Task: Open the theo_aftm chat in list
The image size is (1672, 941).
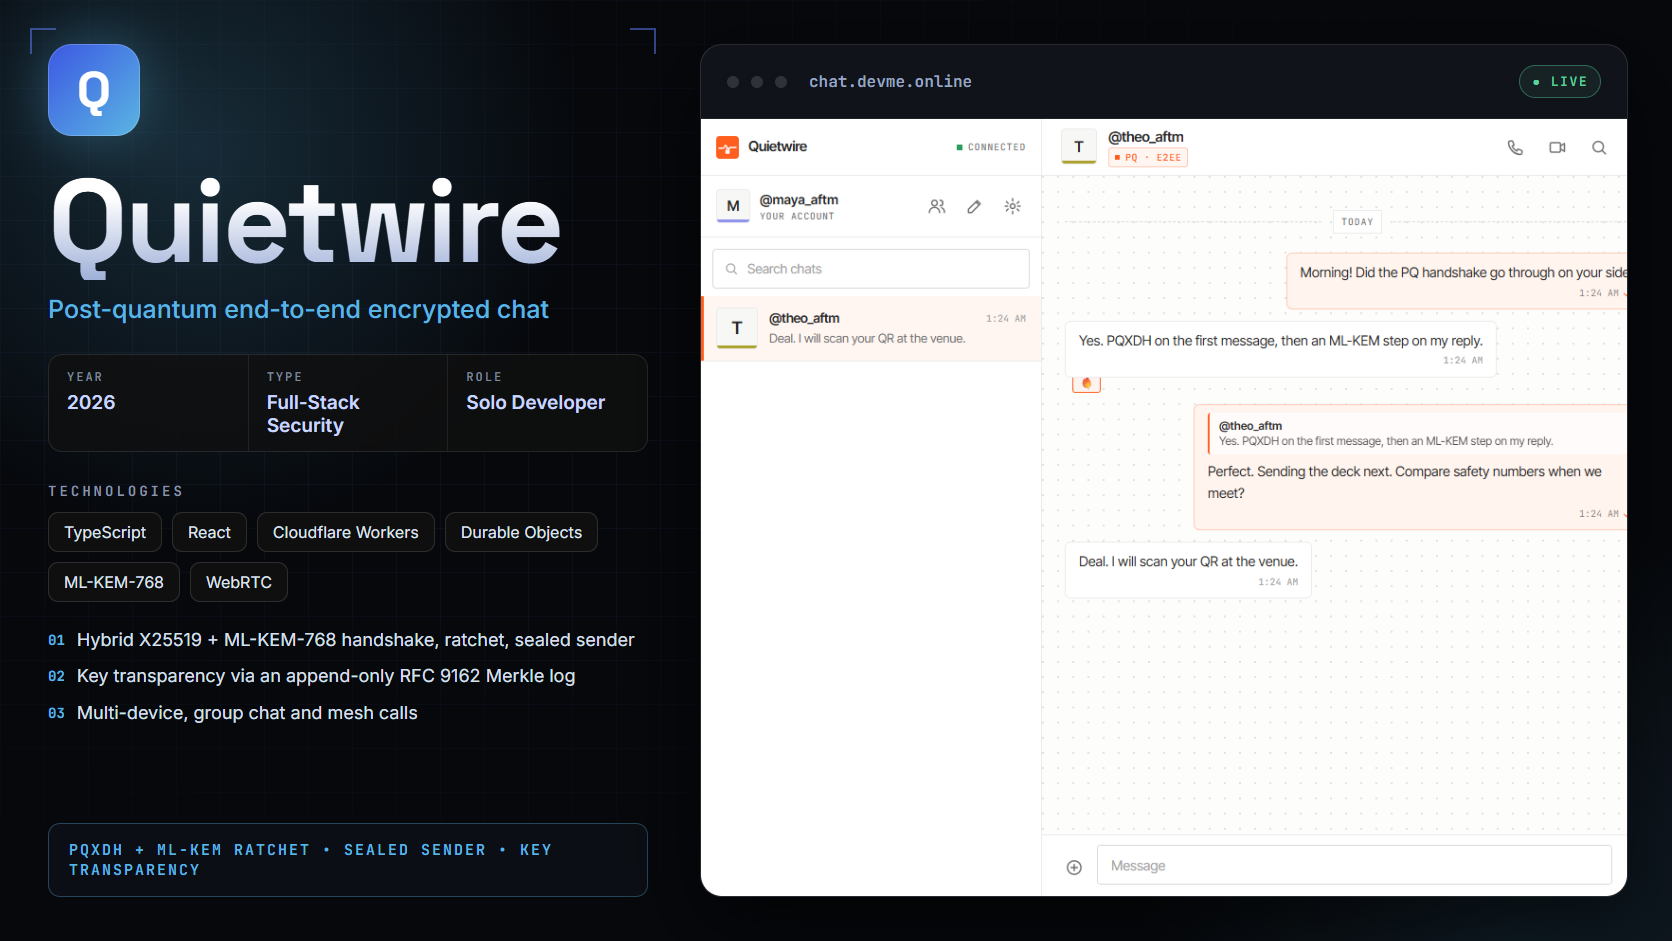Action: pos(872,328)
